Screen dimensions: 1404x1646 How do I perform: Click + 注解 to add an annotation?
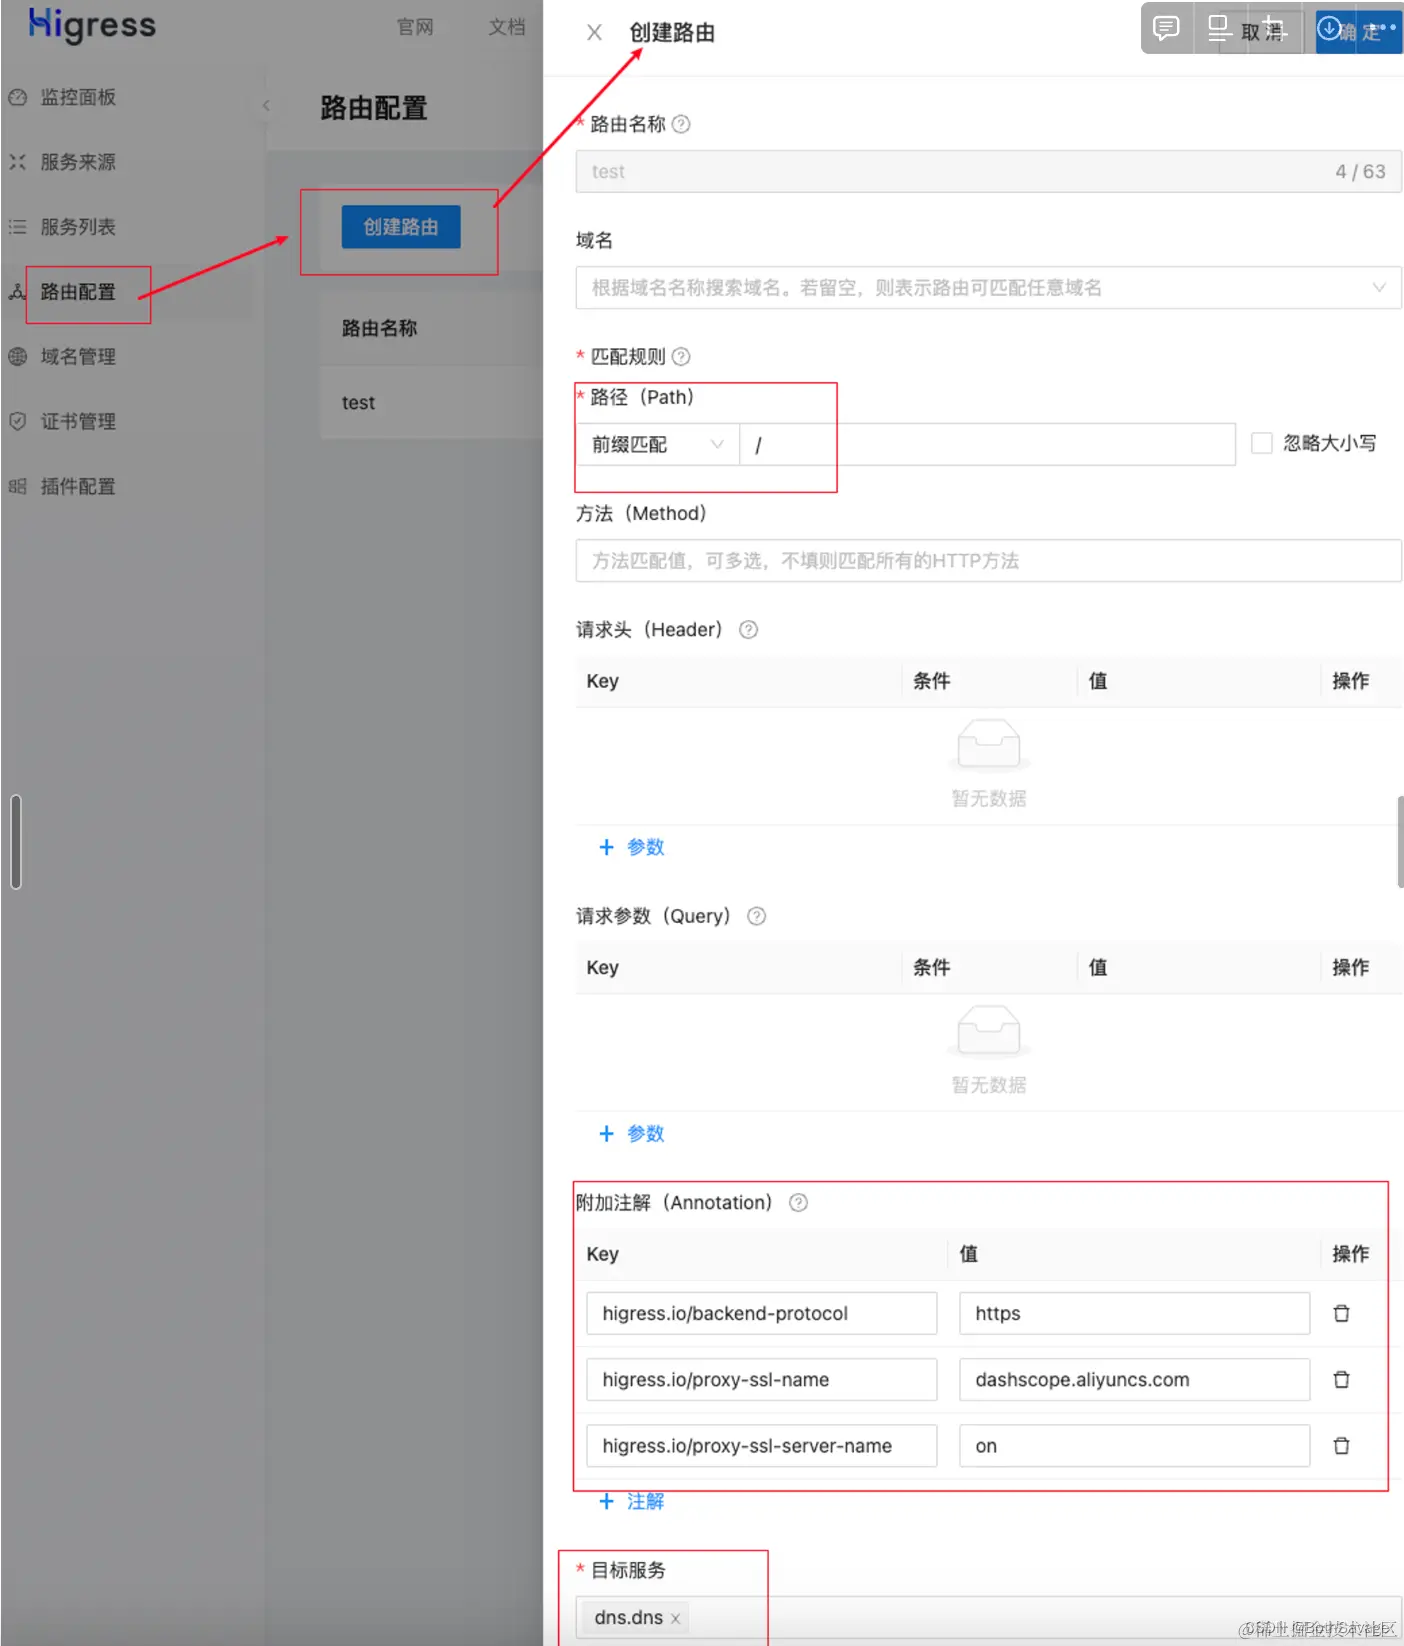tap(631, 1501)
